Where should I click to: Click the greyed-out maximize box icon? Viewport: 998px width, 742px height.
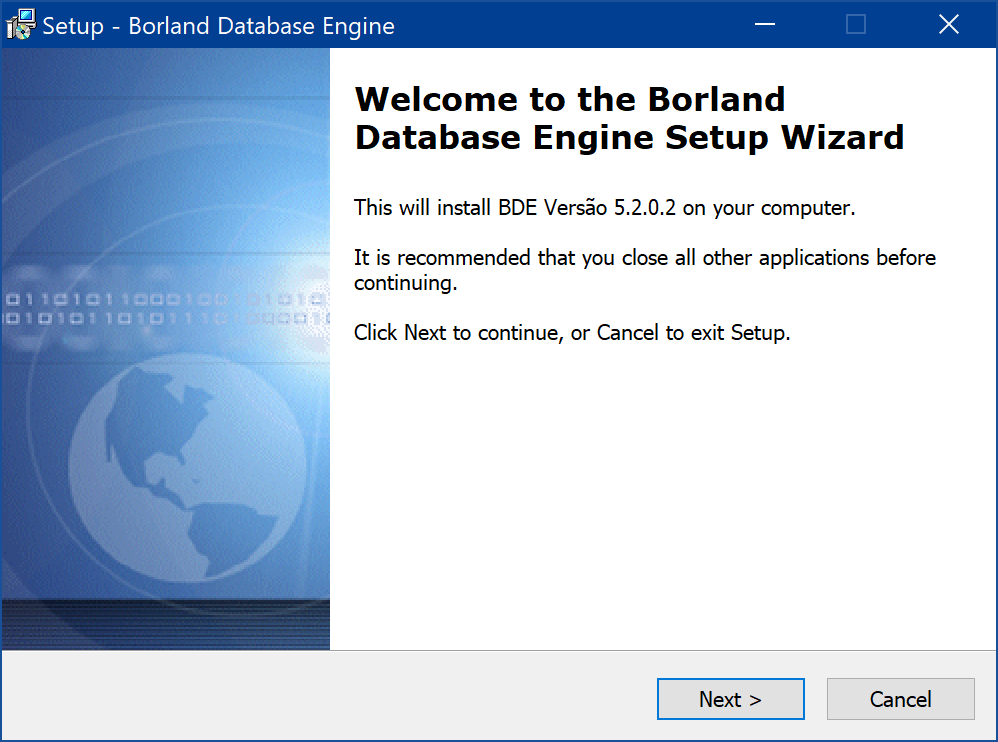(x=855, y=24)
